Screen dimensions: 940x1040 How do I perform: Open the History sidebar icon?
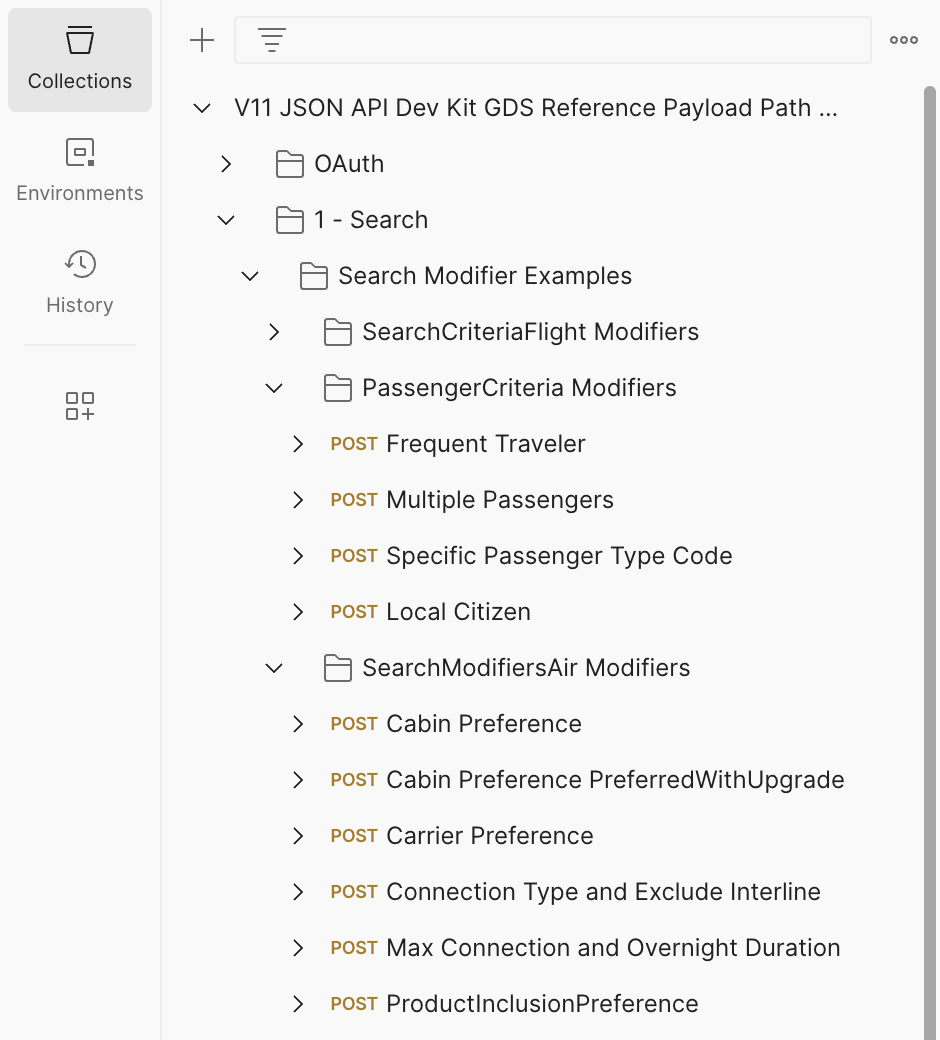tap(80, 283)
